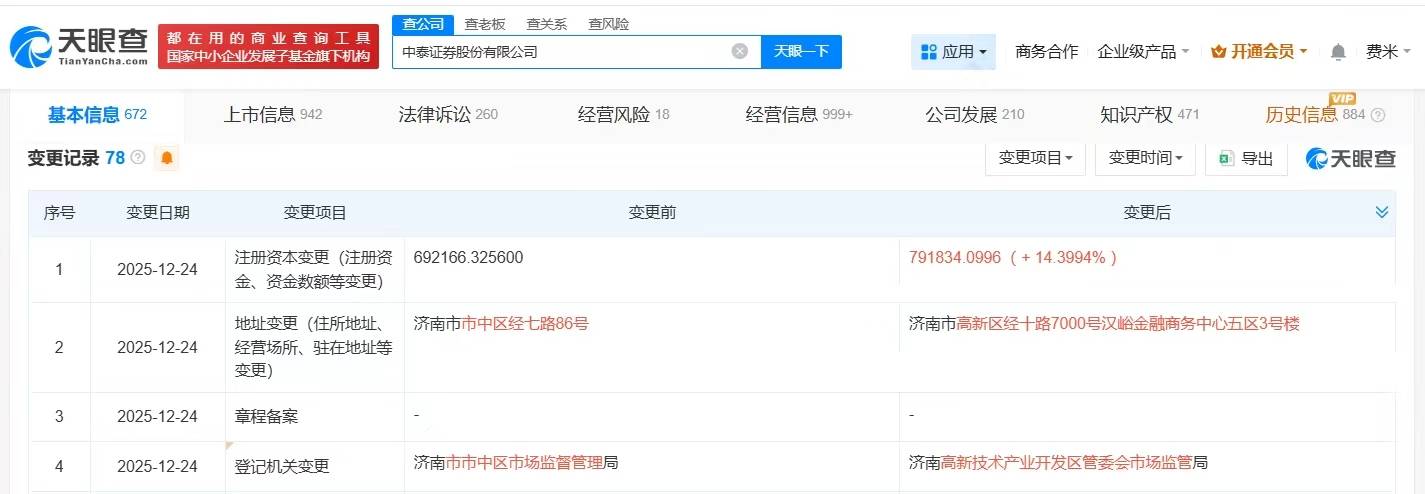Click 济南市市中区市场监督管理局 cell
Viewport: 1425px width, 494px height.
pos(516,463)
